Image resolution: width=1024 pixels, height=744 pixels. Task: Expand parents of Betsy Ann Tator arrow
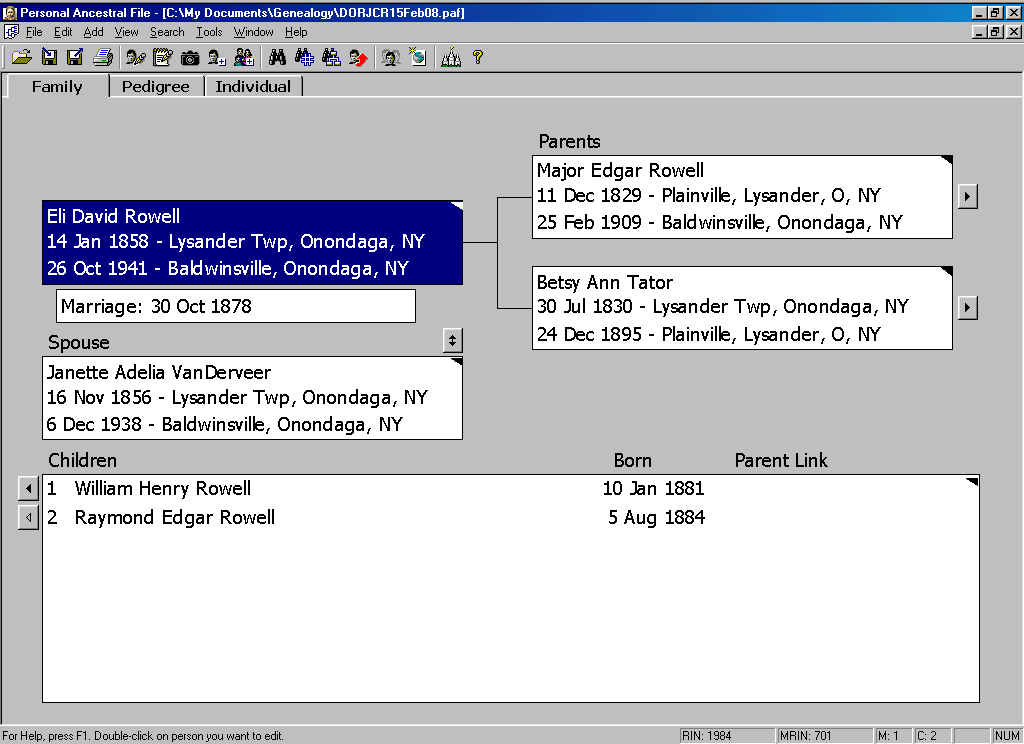tap(967, 307)
